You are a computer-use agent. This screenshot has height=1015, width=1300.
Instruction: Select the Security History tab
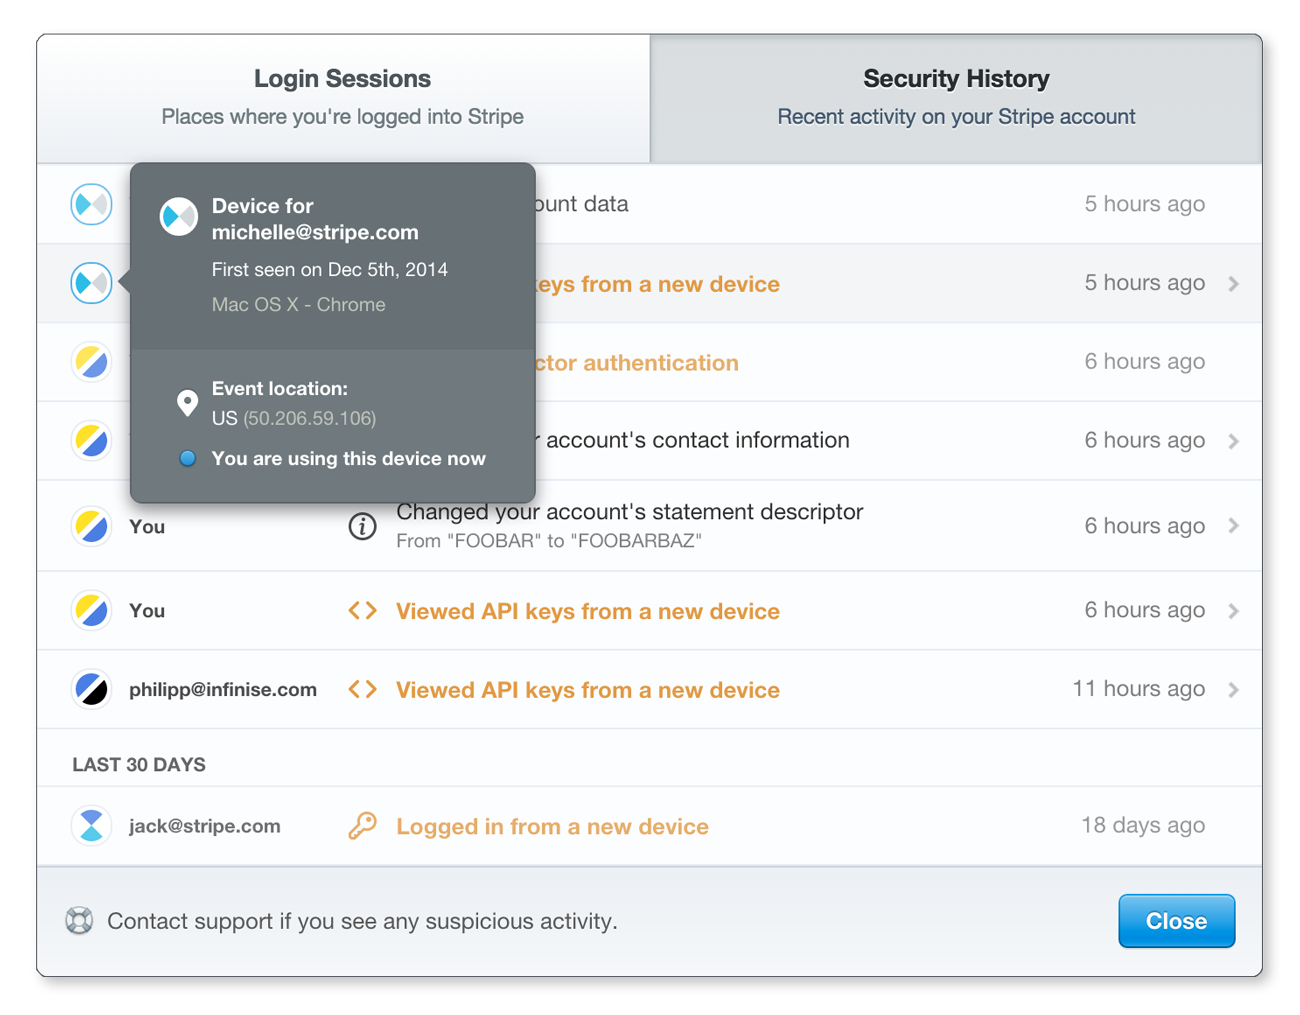click(956, 98)
